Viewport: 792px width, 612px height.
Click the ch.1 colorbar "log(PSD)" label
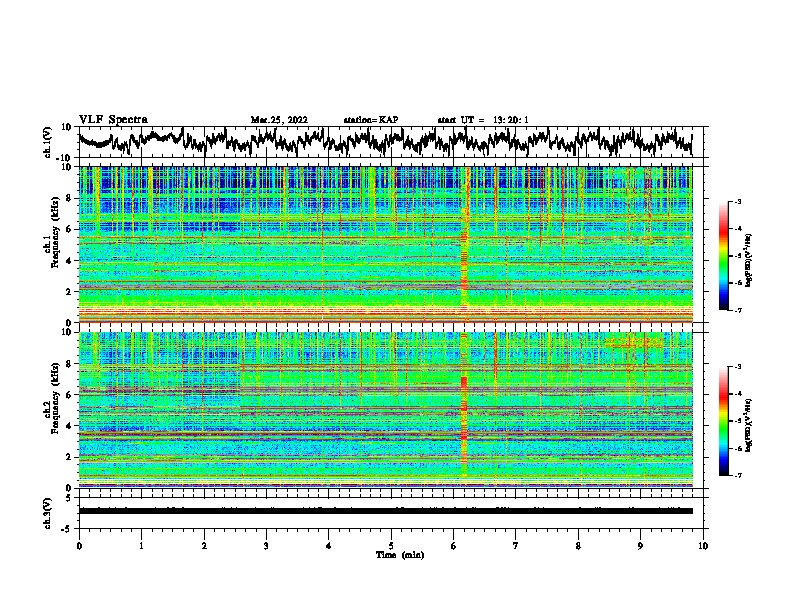[748, 261]
